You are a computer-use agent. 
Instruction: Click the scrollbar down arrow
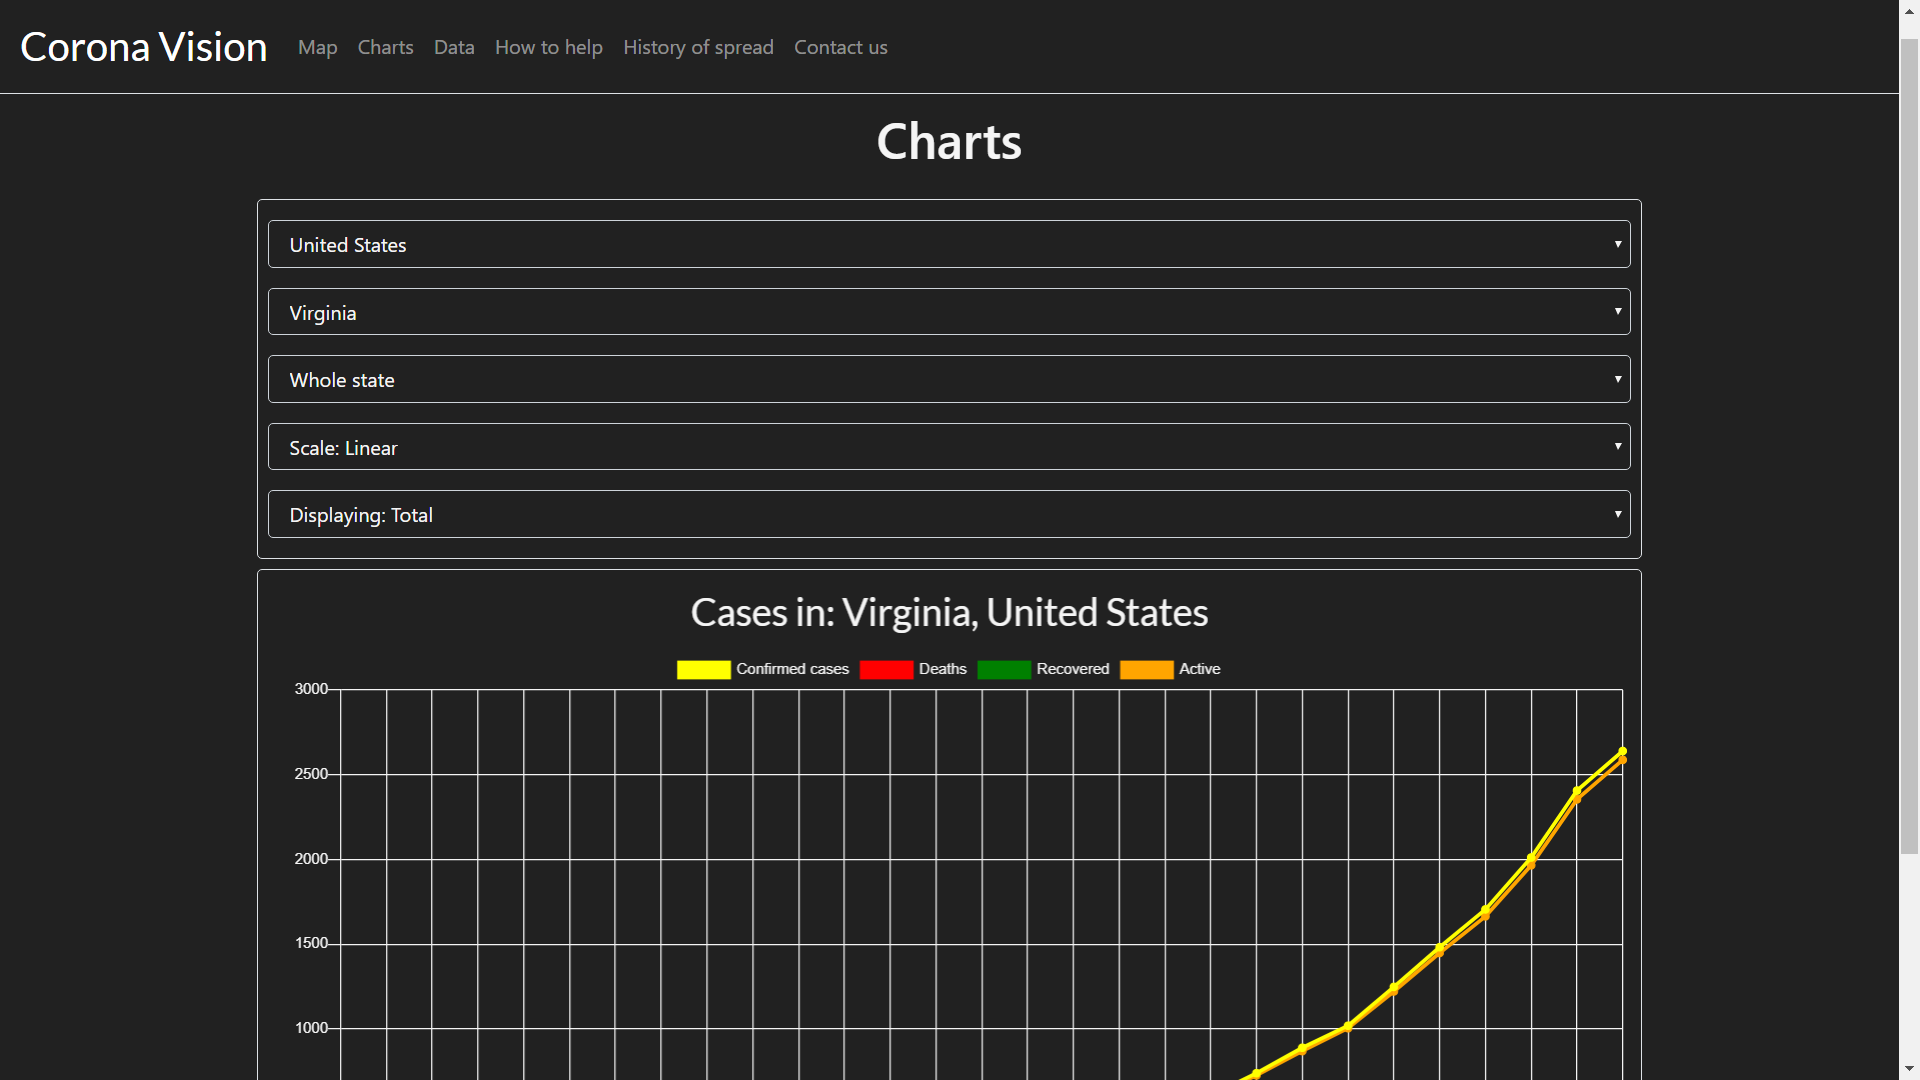pyautogui.click(x=1909, y=1069)
